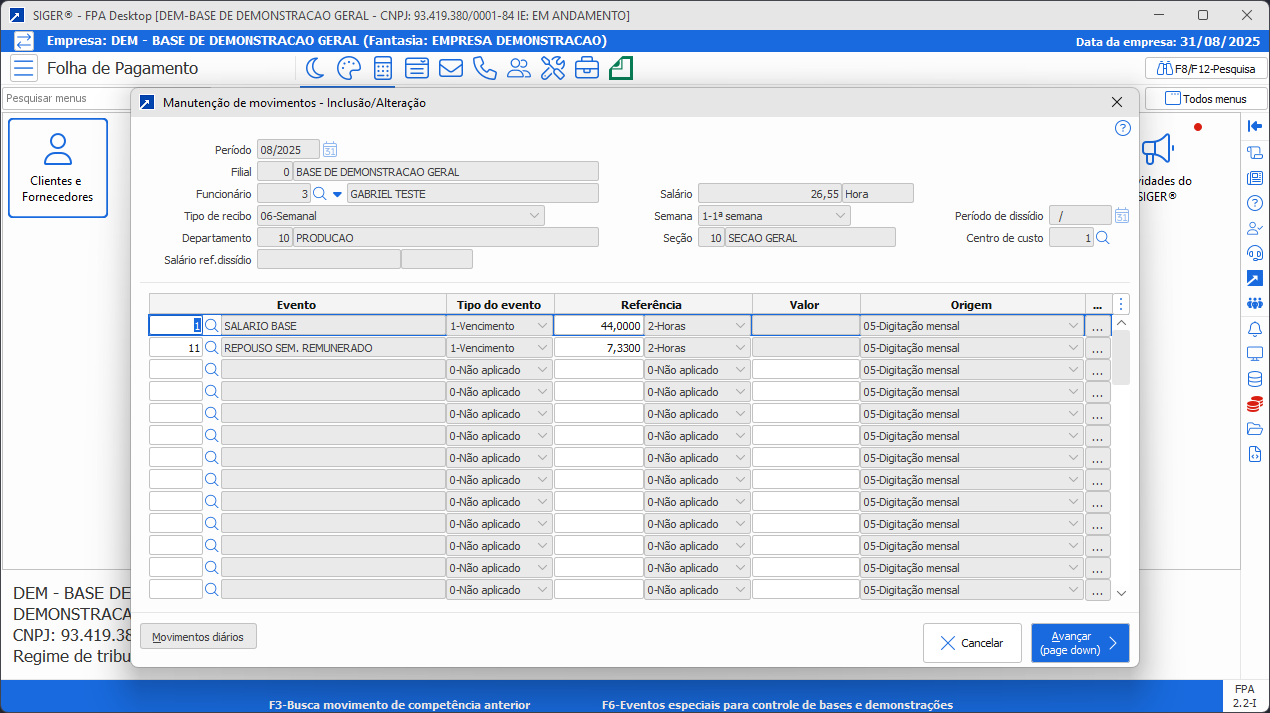Click the Todos menus button

pyautogui.click(x=1205, y=99)
